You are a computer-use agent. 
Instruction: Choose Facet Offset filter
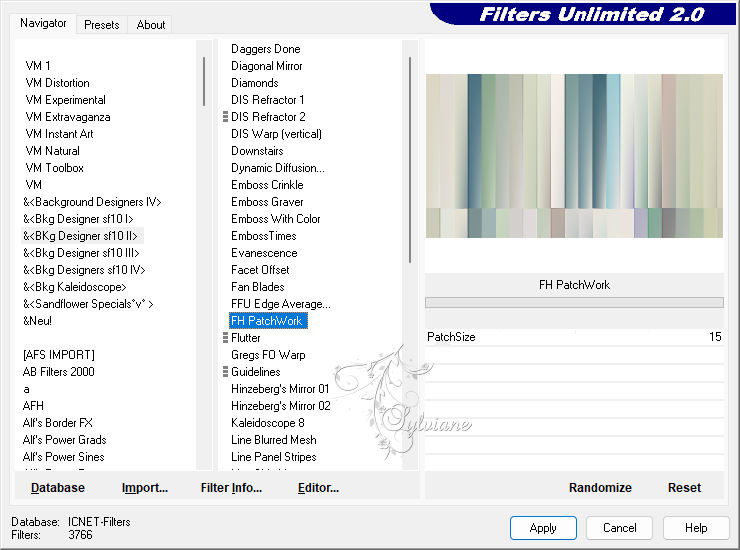260,270
